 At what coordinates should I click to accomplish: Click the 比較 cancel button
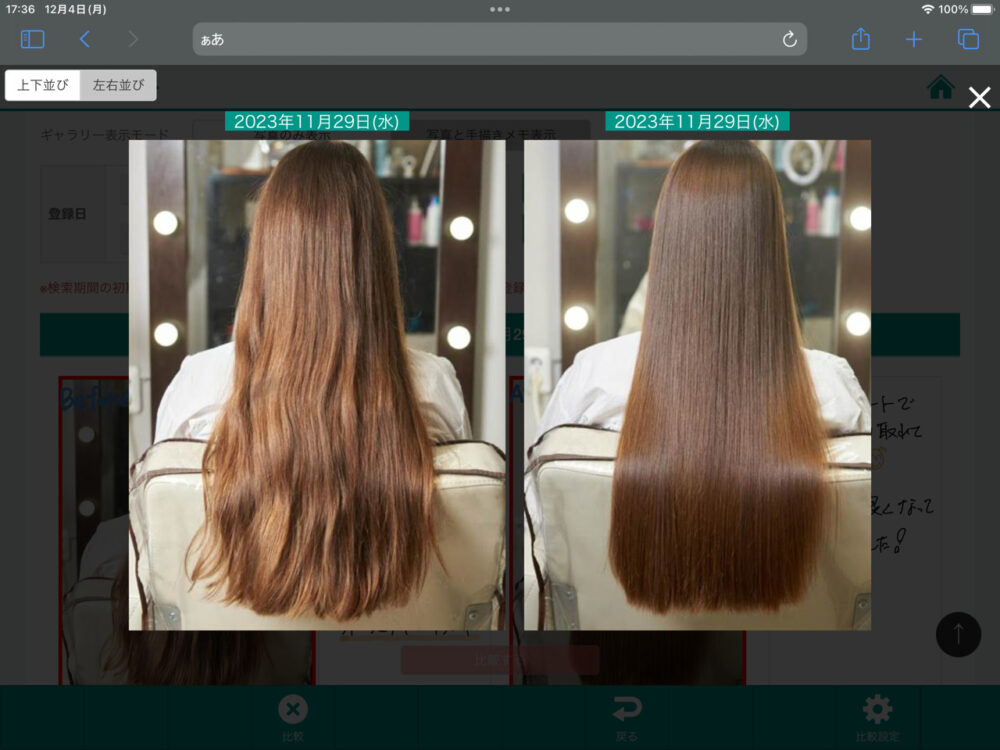pos(292,717)
